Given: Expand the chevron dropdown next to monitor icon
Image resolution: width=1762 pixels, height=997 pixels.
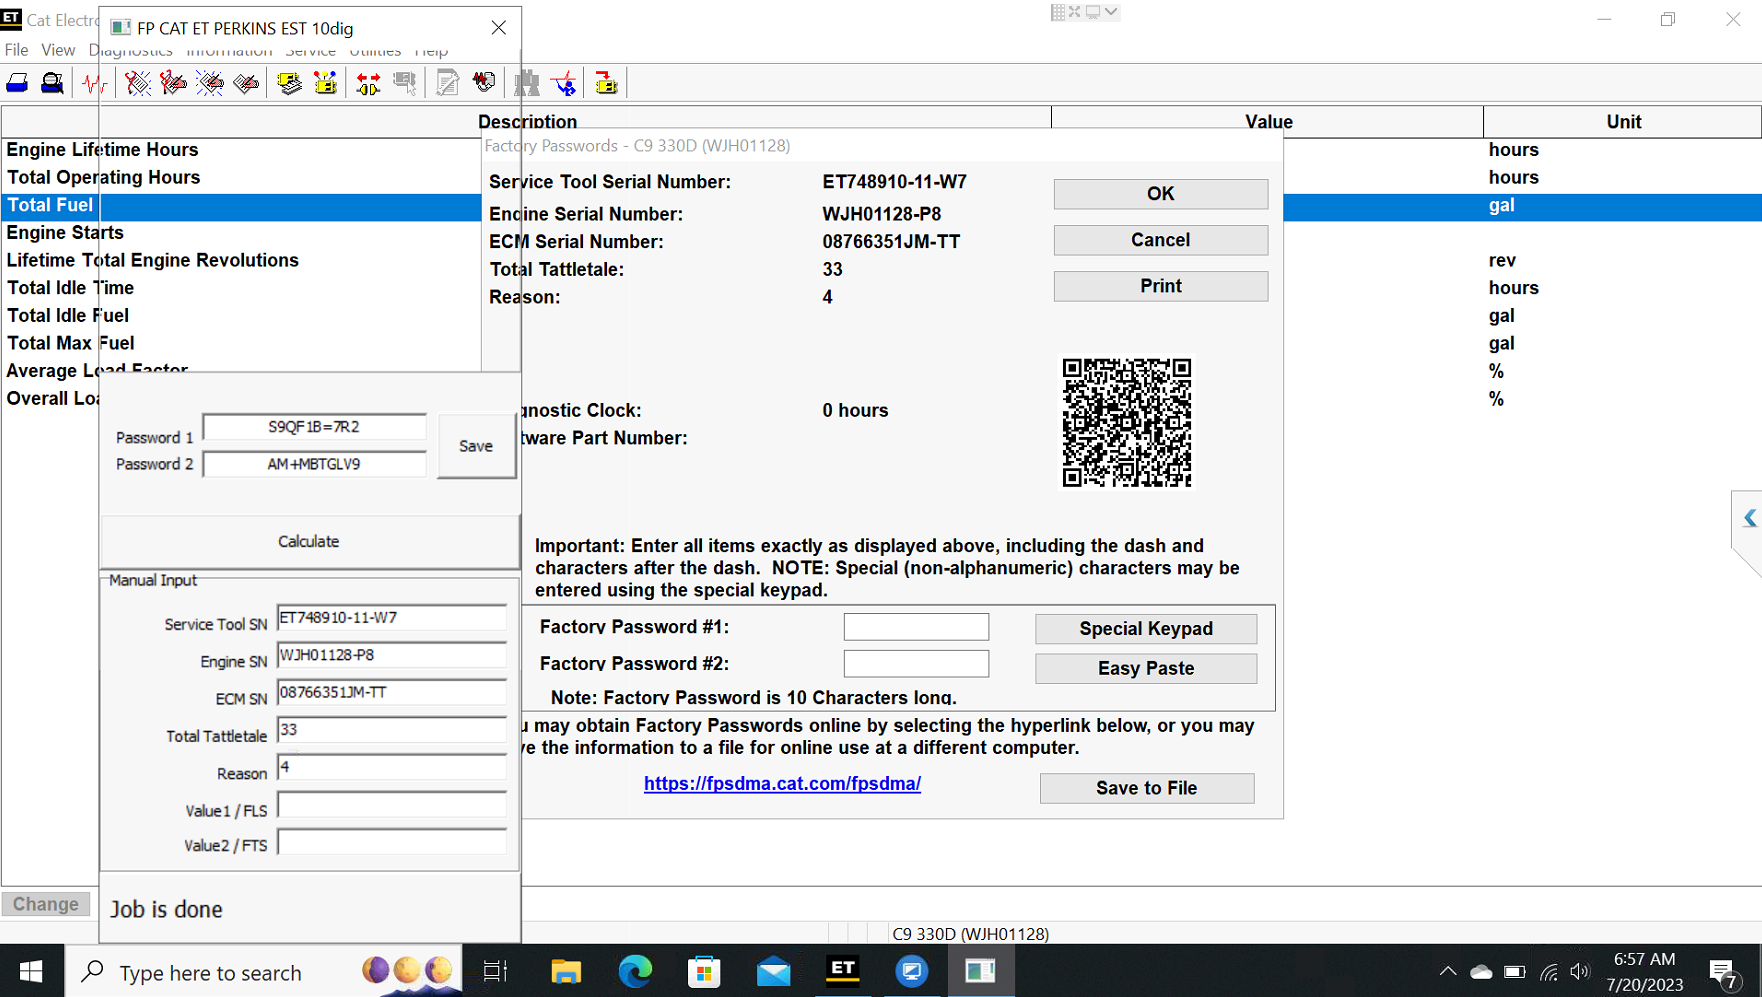Looking at the screenshot, I should click(x=1113, y=12).
